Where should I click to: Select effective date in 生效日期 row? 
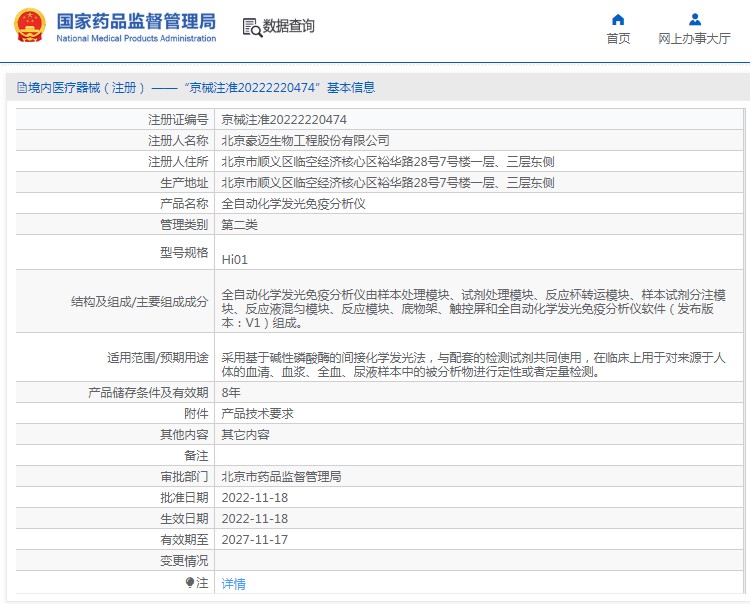point(255,519)
